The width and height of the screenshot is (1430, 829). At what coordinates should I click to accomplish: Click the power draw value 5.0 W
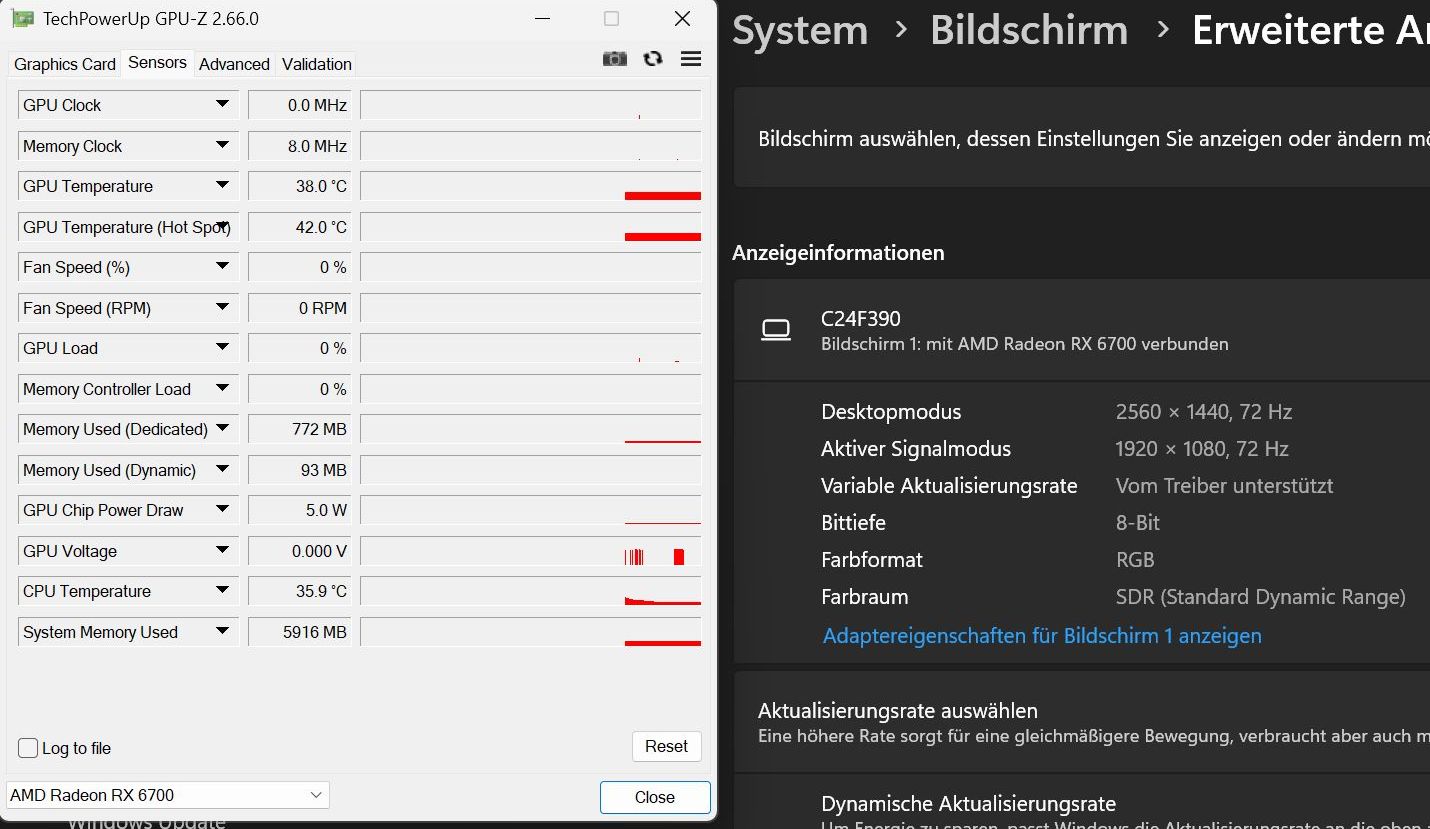tap(299, 510)
